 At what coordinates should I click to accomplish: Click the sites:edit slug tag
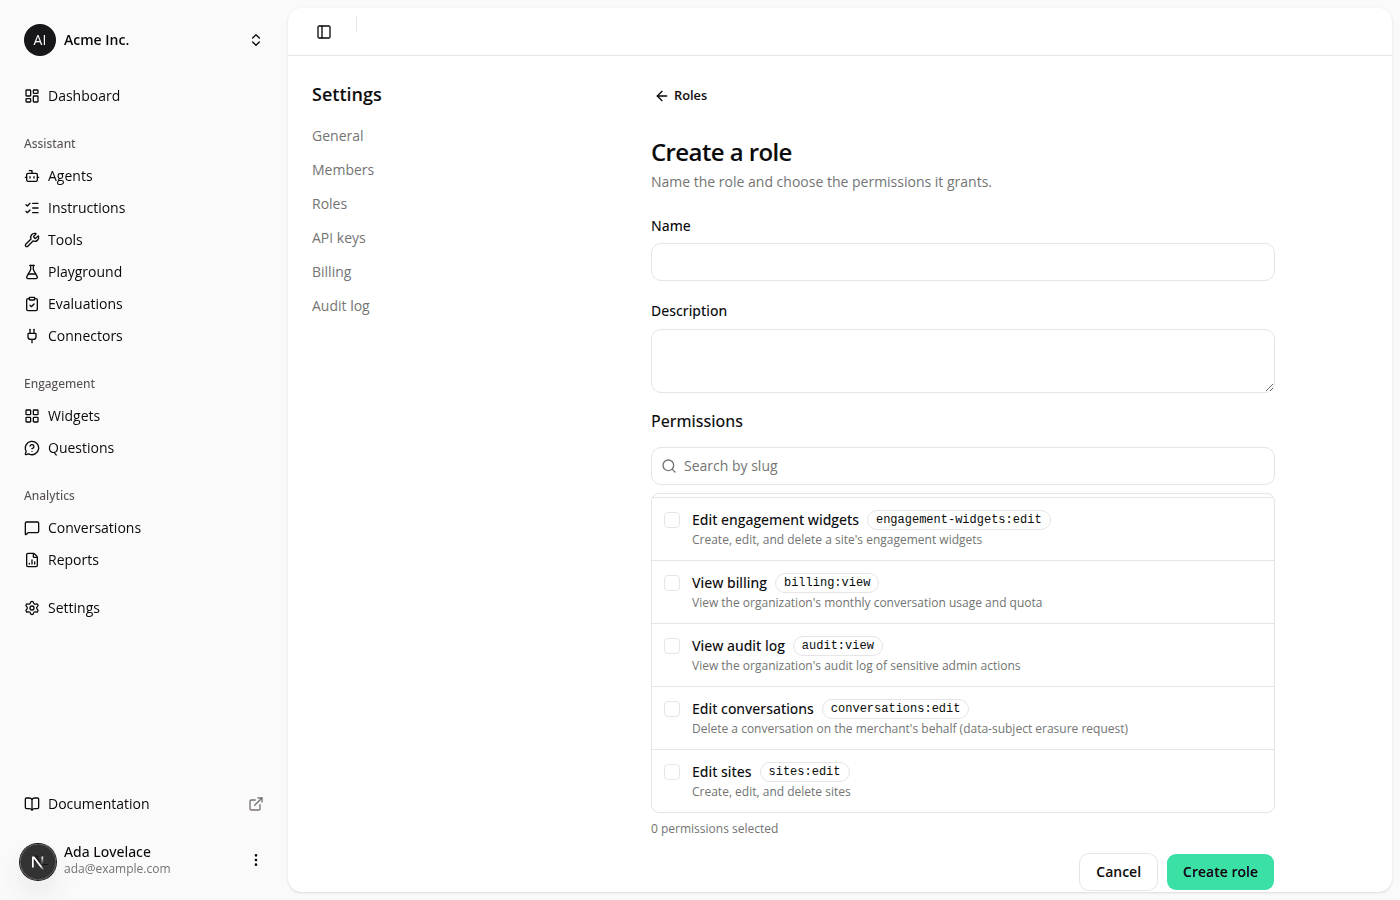coord(805,772)
